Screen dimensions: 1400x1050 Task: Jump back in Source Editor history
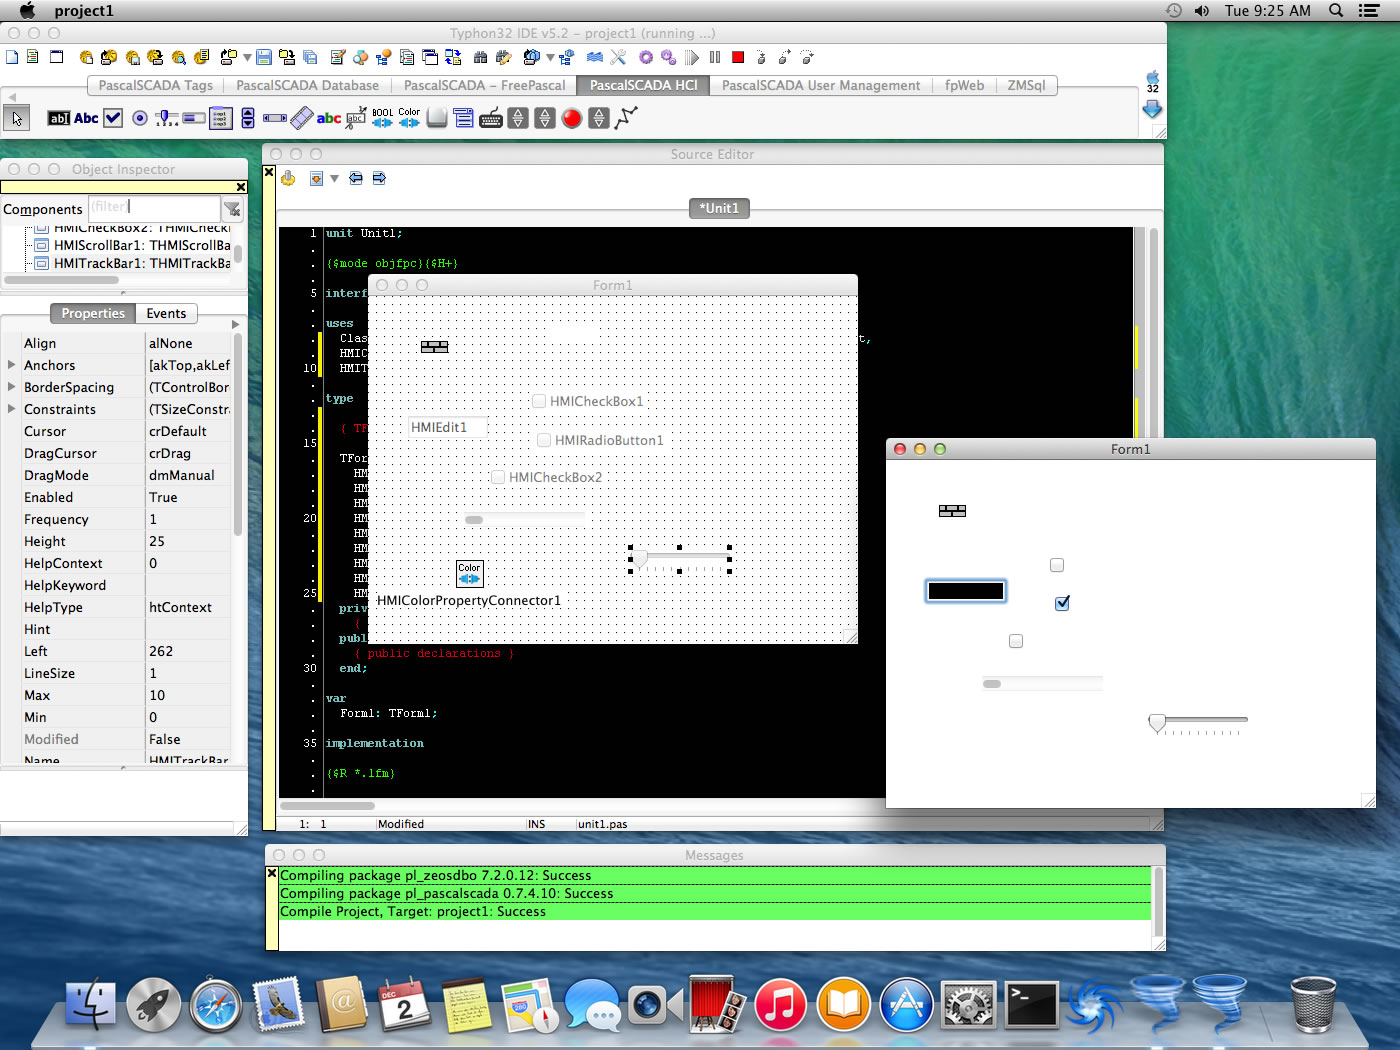pyautogui.click(x=356, y=178)
